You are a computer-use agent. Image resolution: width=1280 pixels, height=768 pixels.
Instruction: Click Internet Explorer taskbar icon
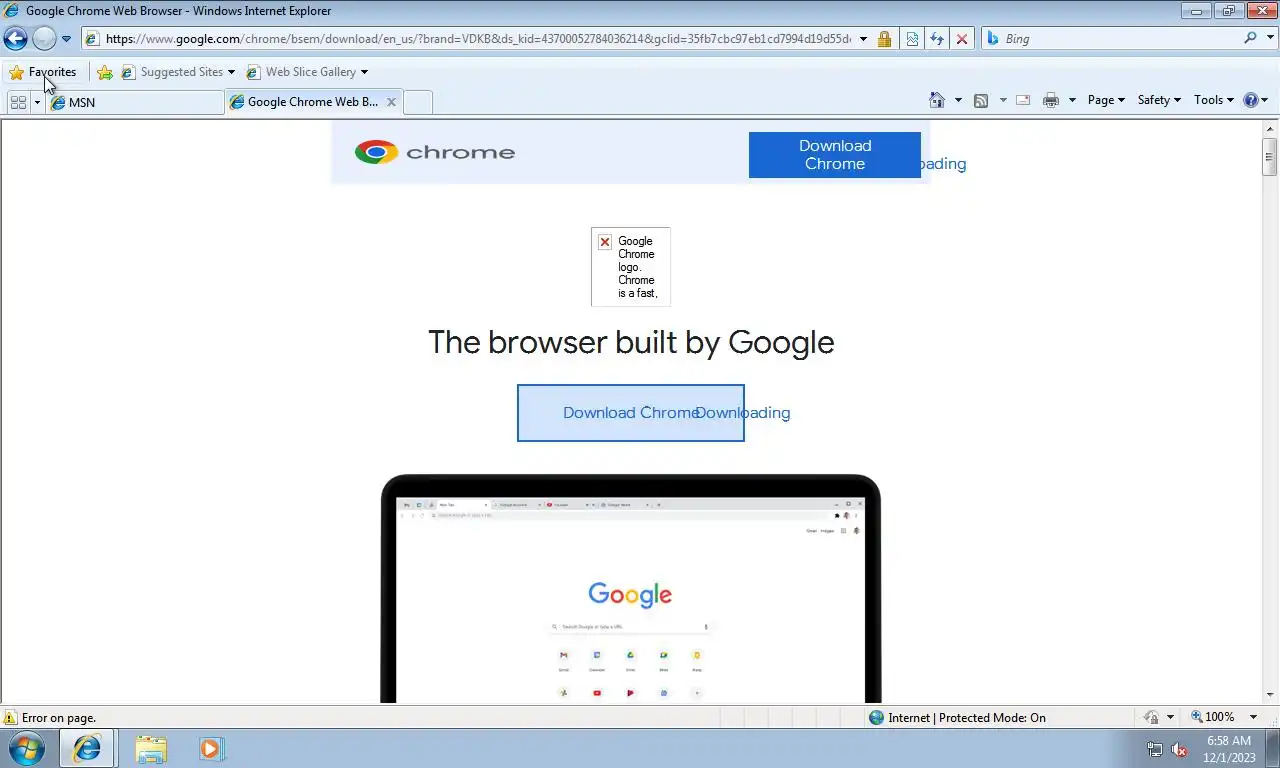coord(87,748)
